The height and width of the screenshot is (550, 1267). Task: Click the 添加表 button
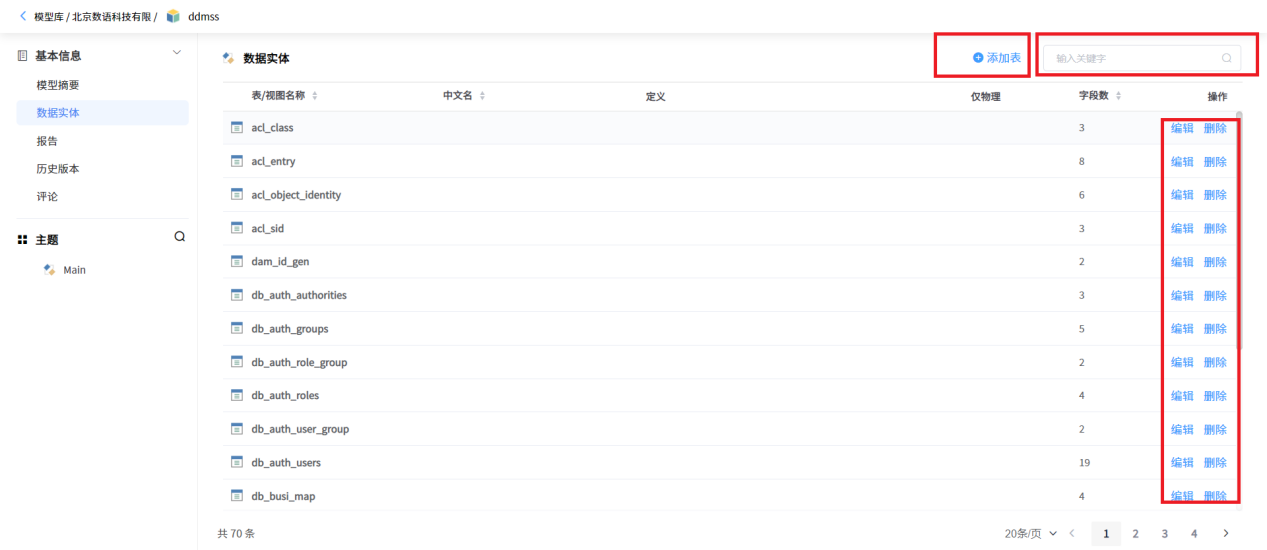click(997, 58)
